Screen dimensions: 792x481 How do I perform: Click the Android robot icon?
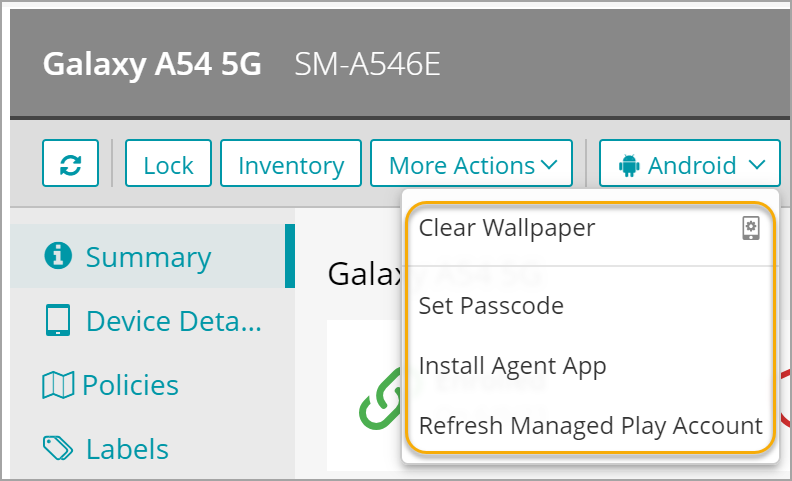click(x=629, y=165)
